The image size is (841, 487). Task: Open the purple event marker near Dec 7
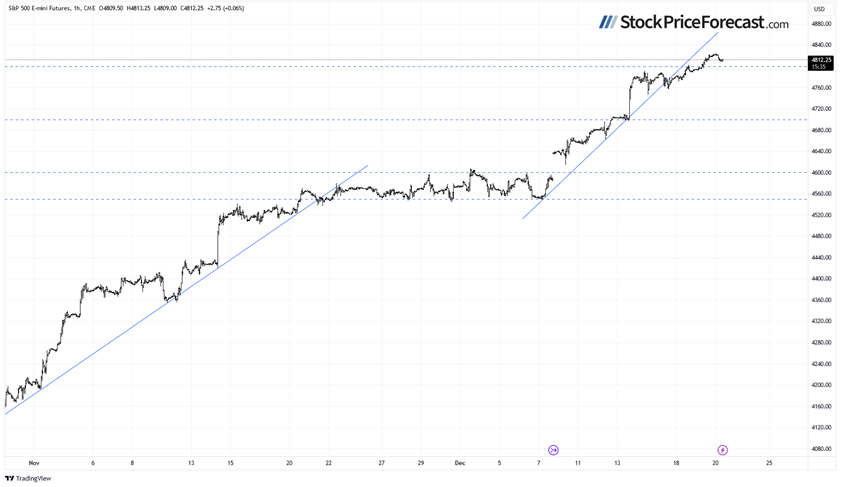pos(553,451)
